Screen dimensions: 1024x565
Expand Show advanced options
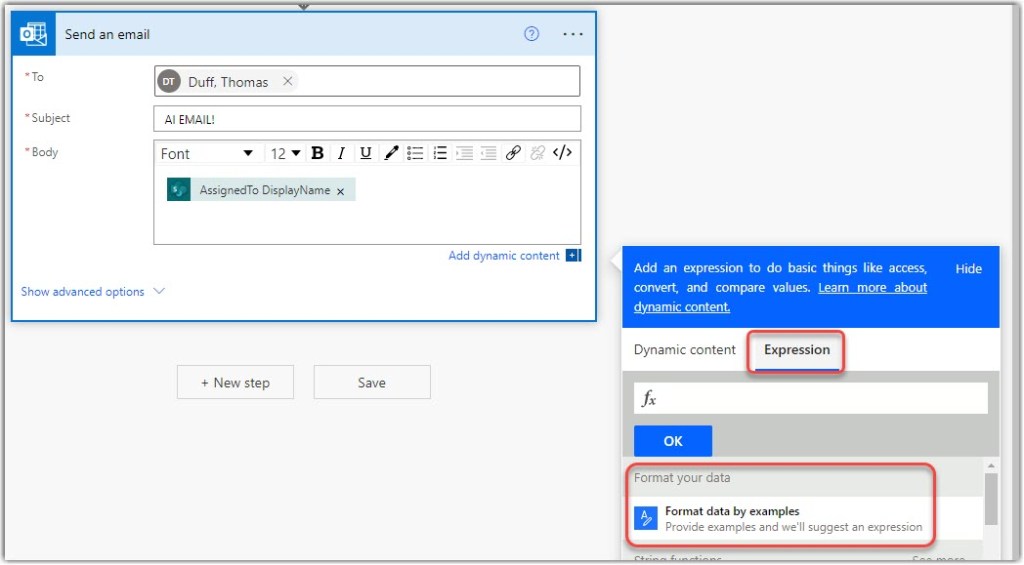tap(93, 292)
